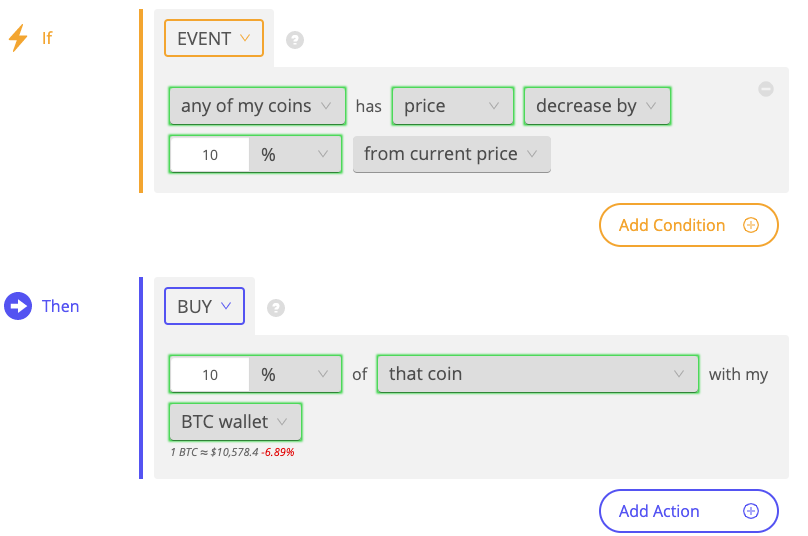Click the orange lightning bolt If icon
Image resolution: width=808 pixels, height=536 pixels.
(18, 38)
